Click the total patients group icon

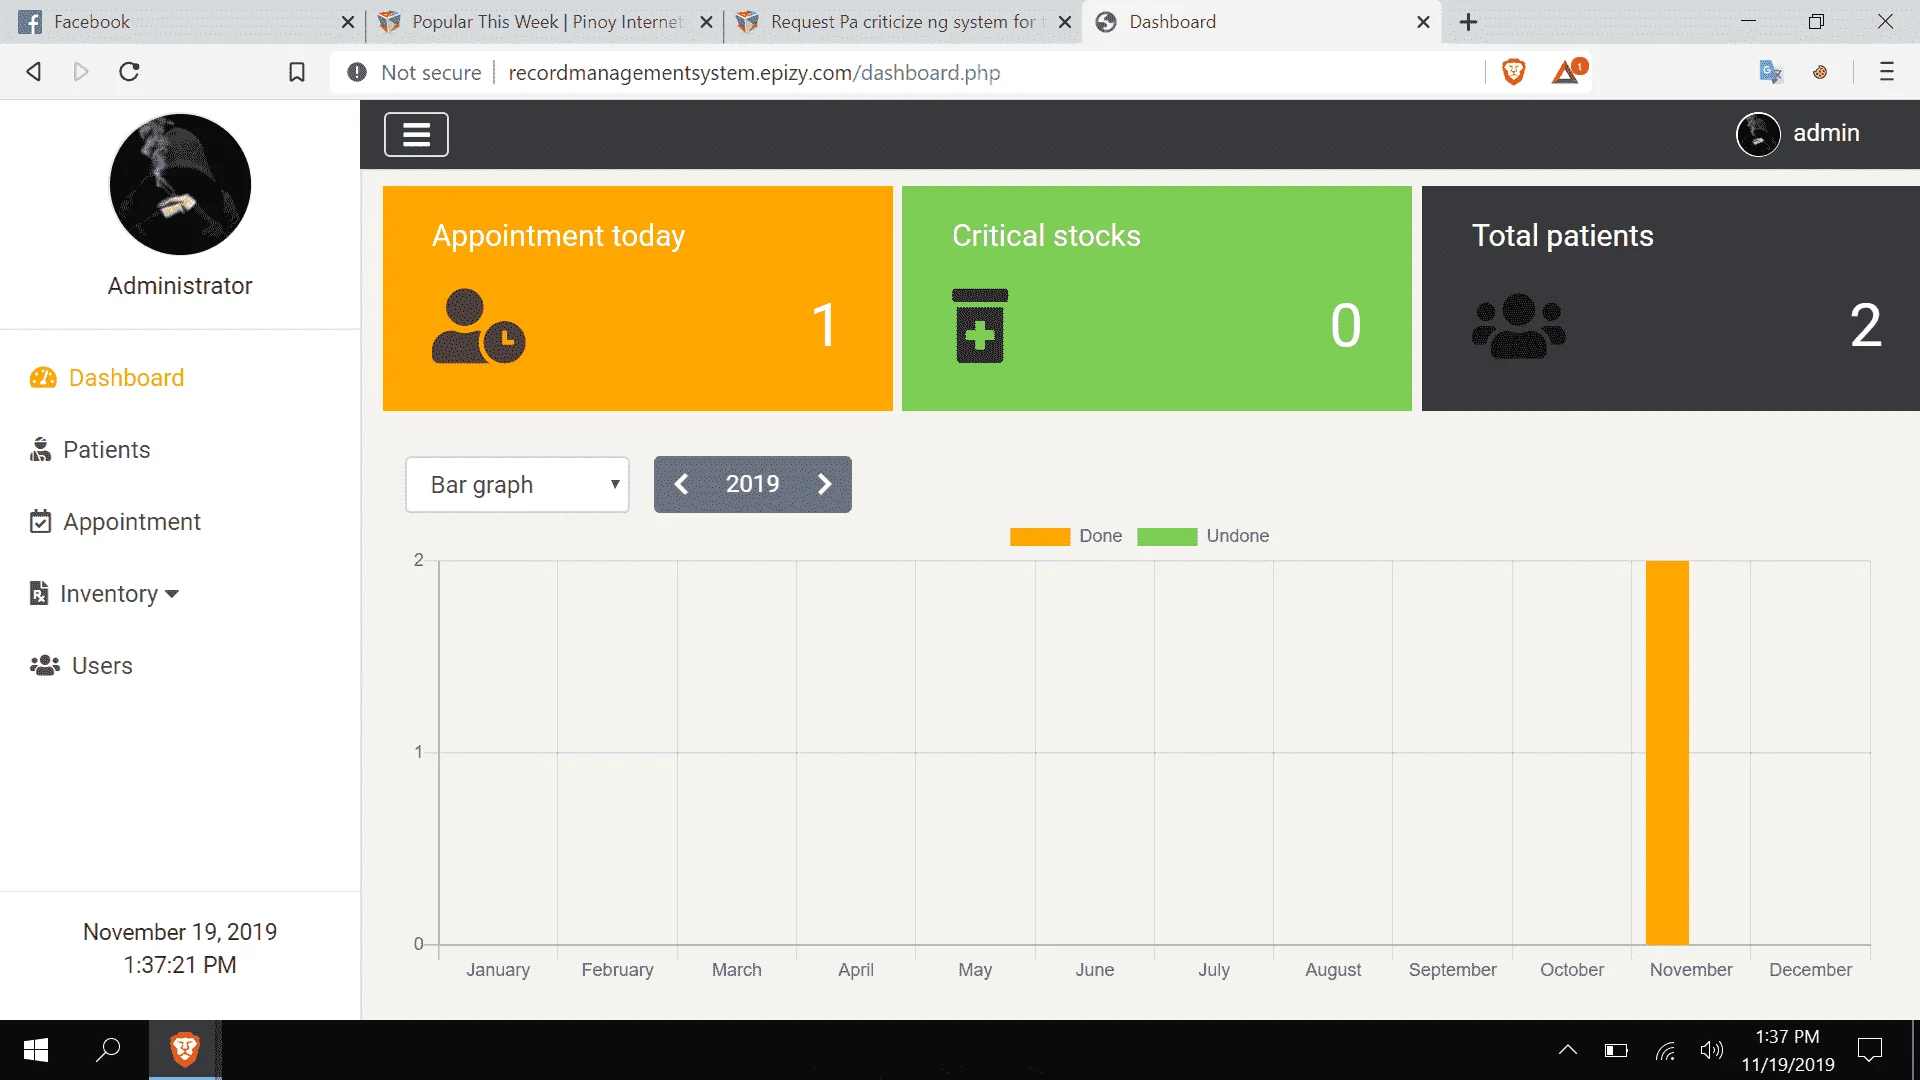pos(1518,326)
